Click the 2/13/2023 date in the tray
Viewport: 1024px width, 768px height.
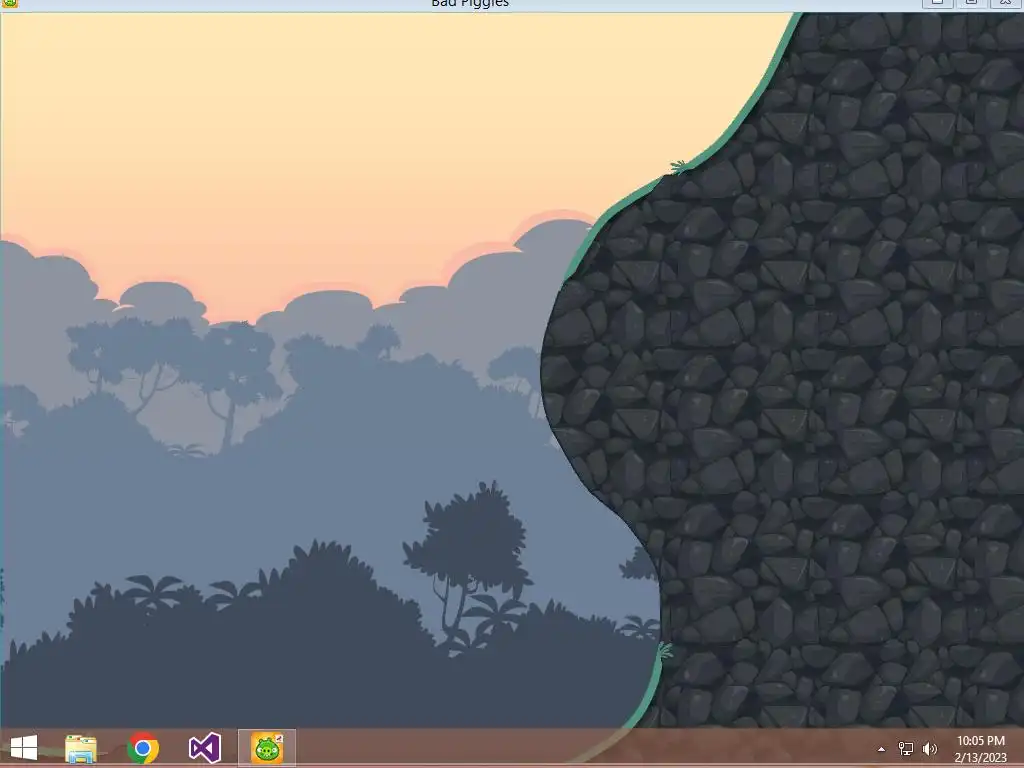pyautogui.click(x=981, y=758)
